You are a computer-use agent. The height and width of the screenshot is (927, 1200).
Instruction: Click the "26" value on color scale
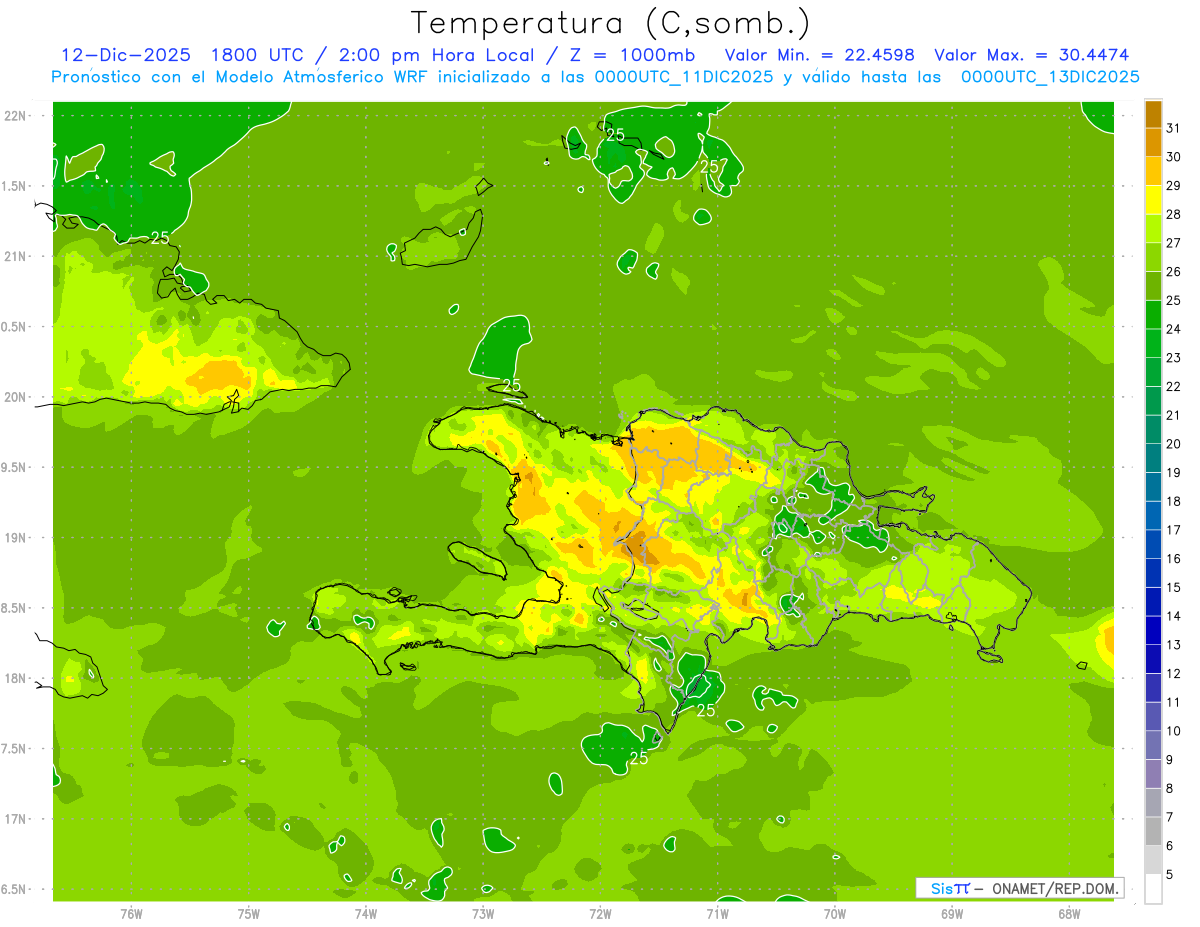[x=1174, y=272]
